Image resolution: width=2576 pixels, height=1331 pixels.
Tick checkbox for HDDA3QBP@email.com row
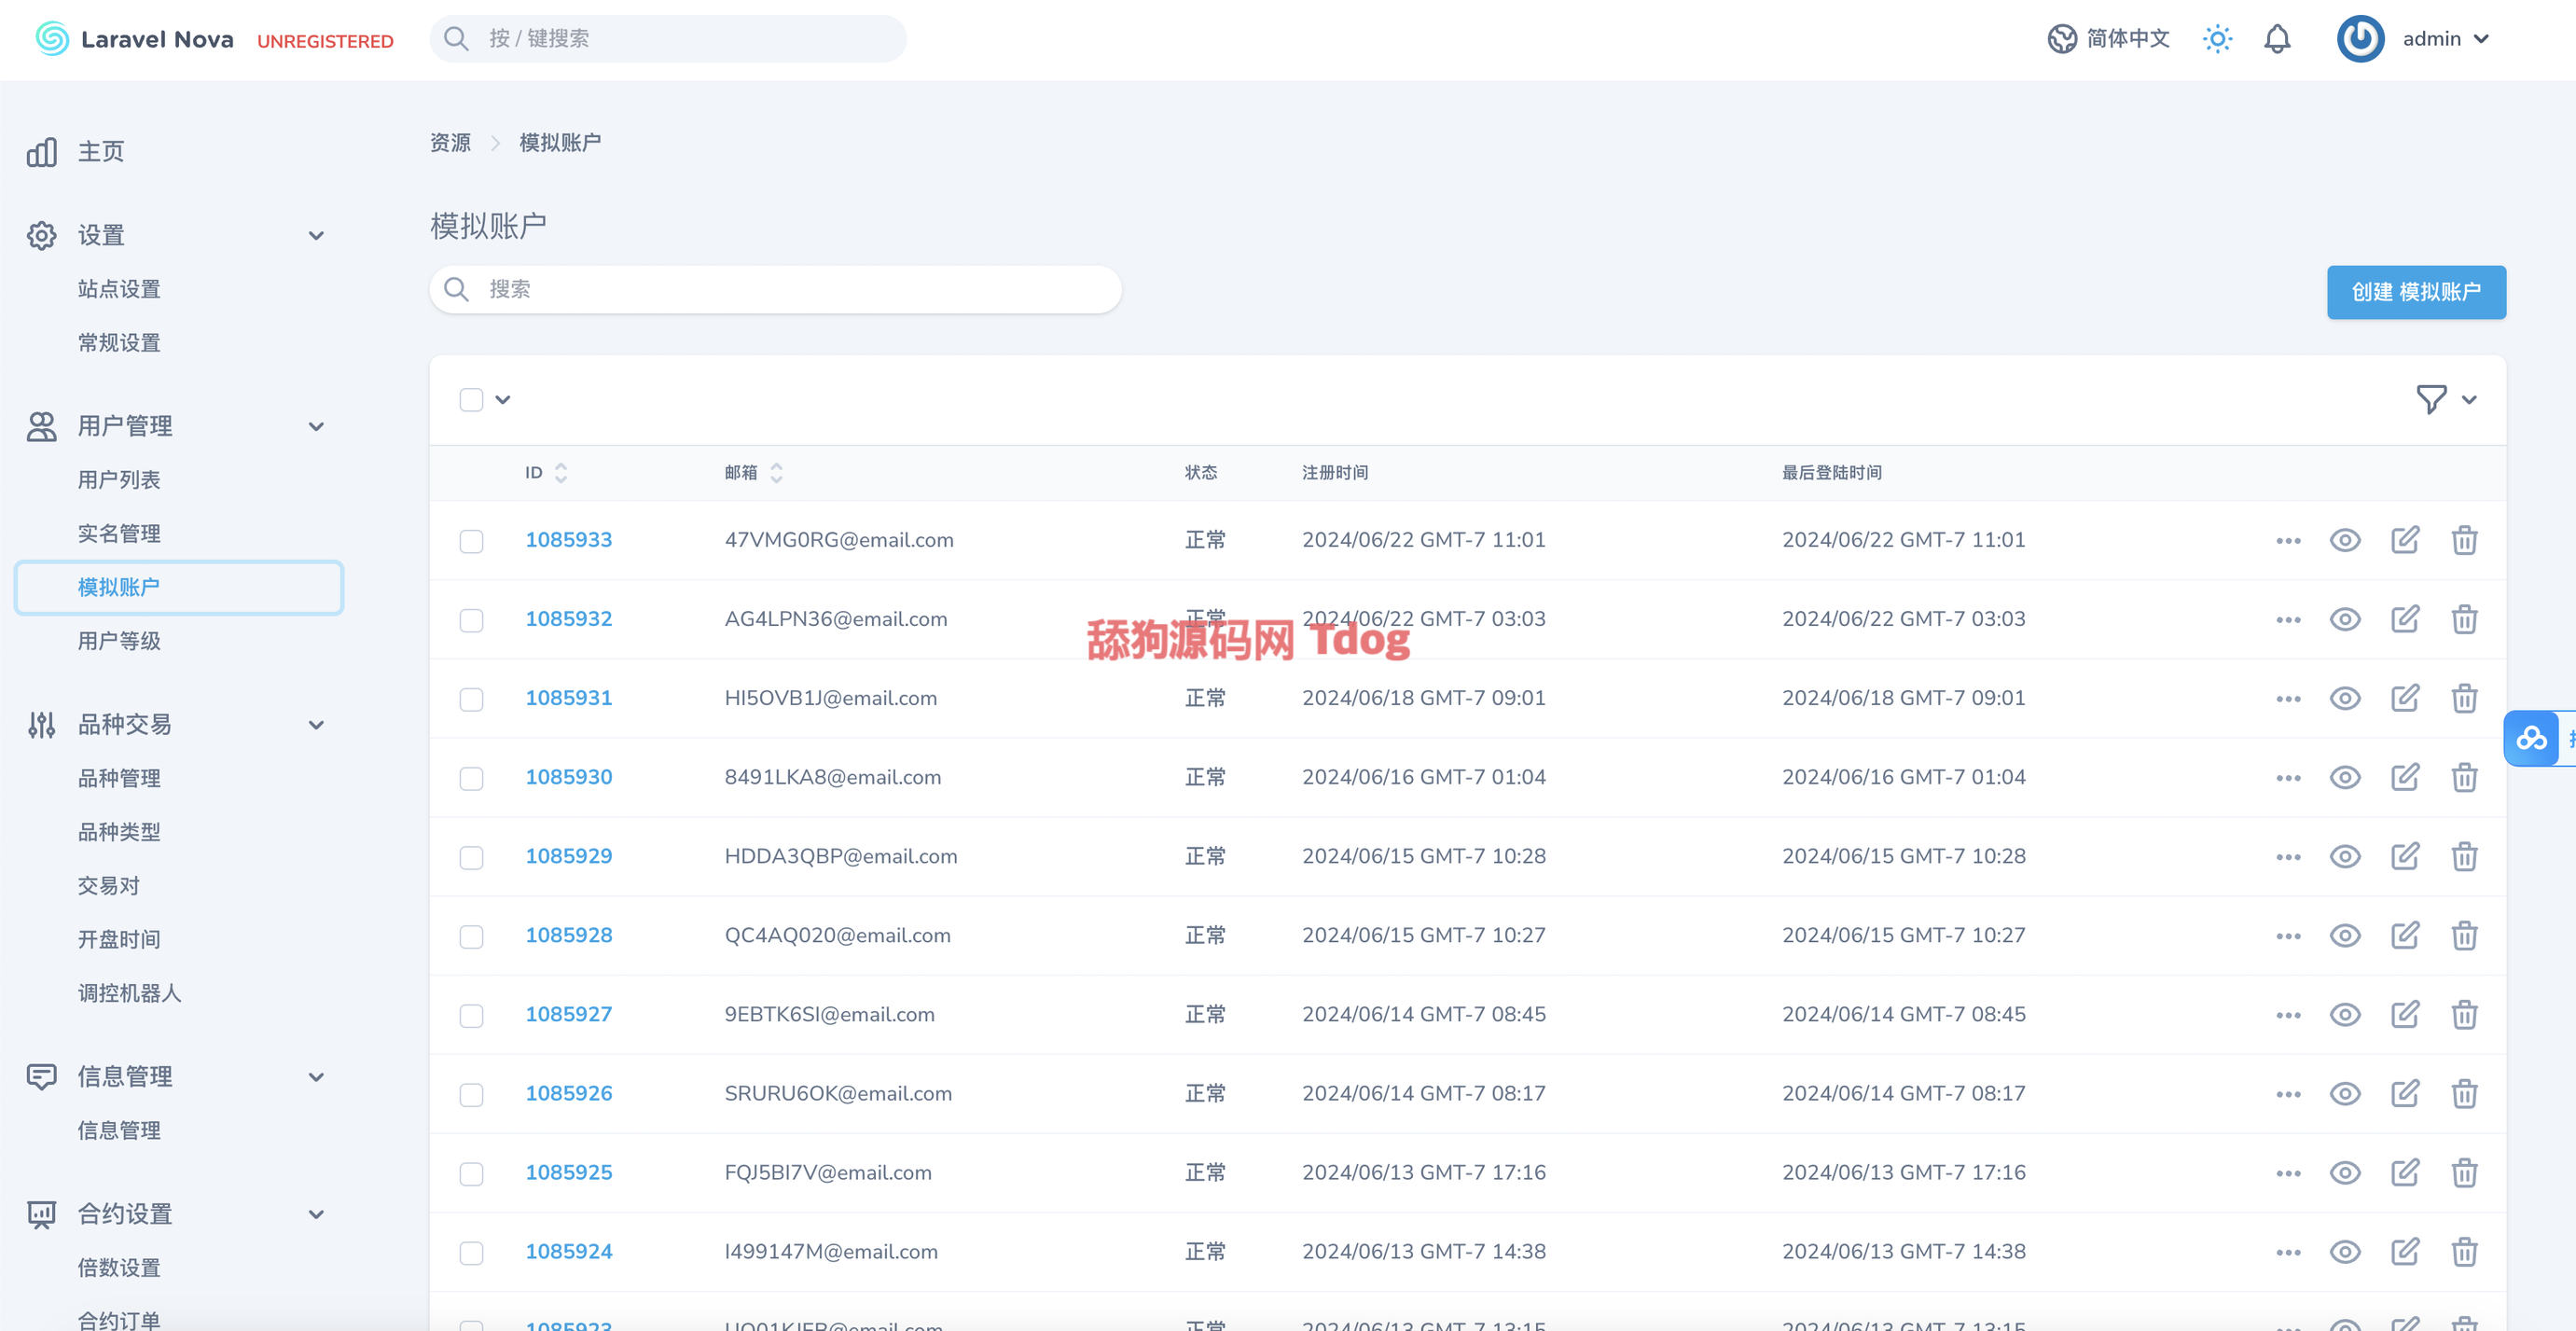(471, 857)
